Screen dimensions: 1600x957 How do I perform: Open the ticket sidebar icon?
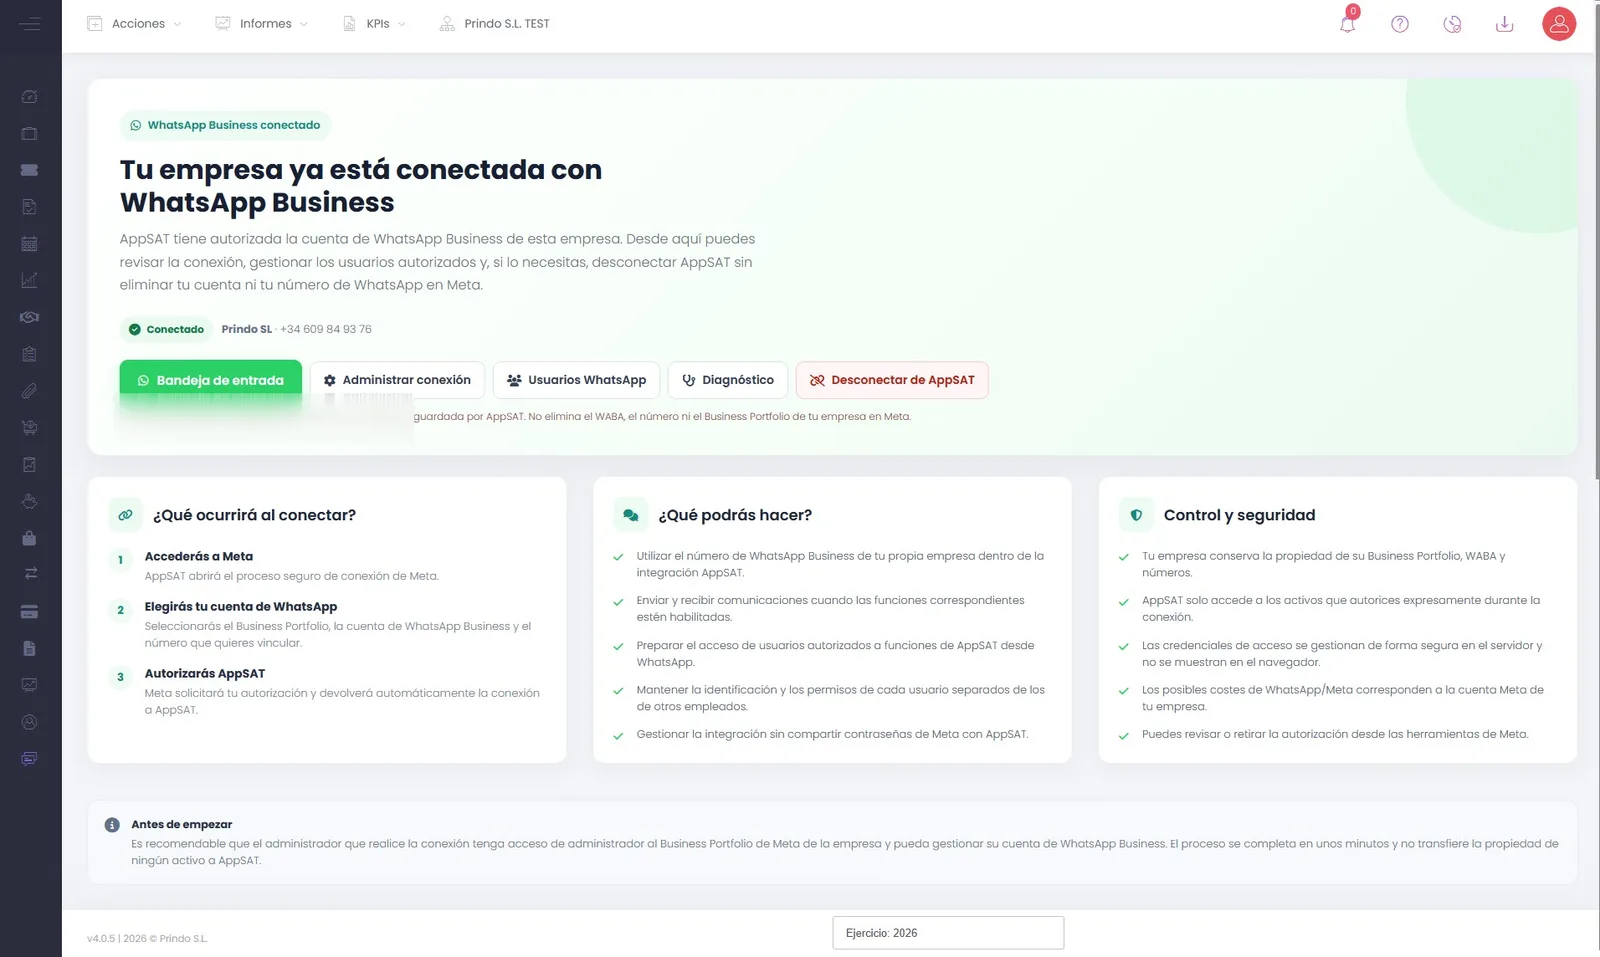(x=29, y=170)
